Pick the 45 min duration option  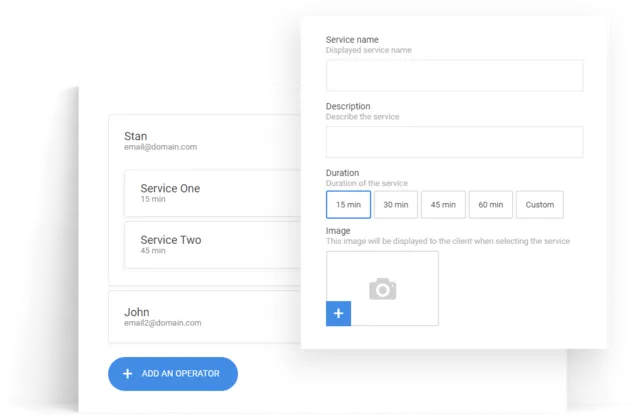tap(442, 205)
